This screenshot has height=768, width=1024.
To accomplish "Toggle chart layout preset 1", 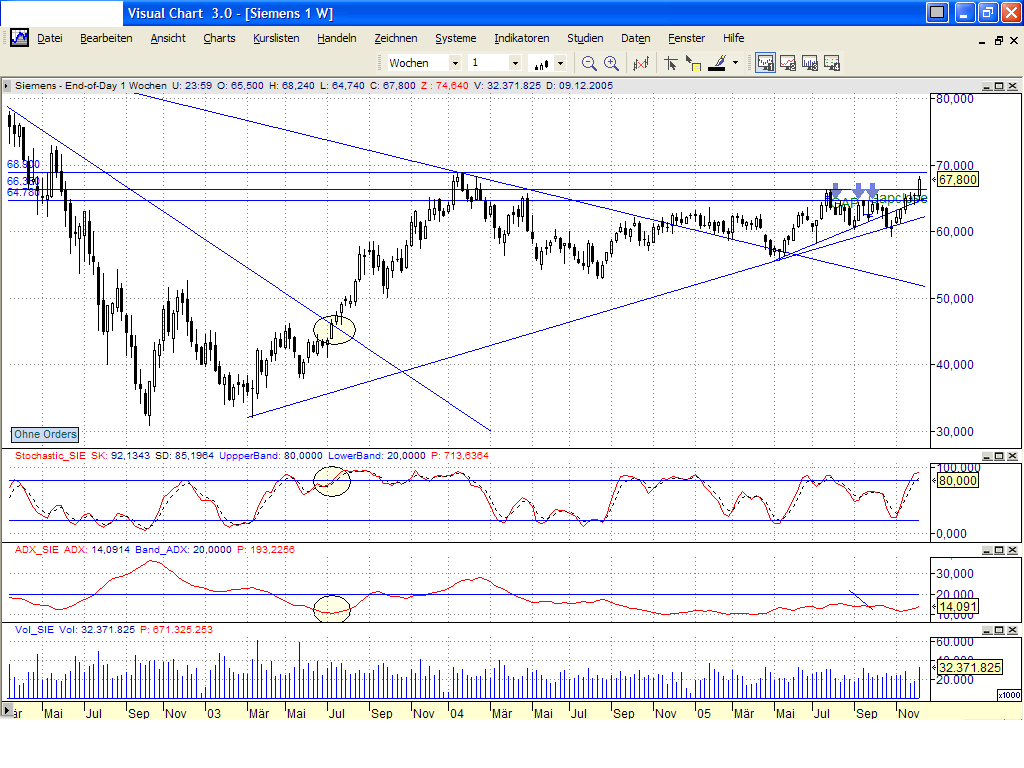I will 766,62.
